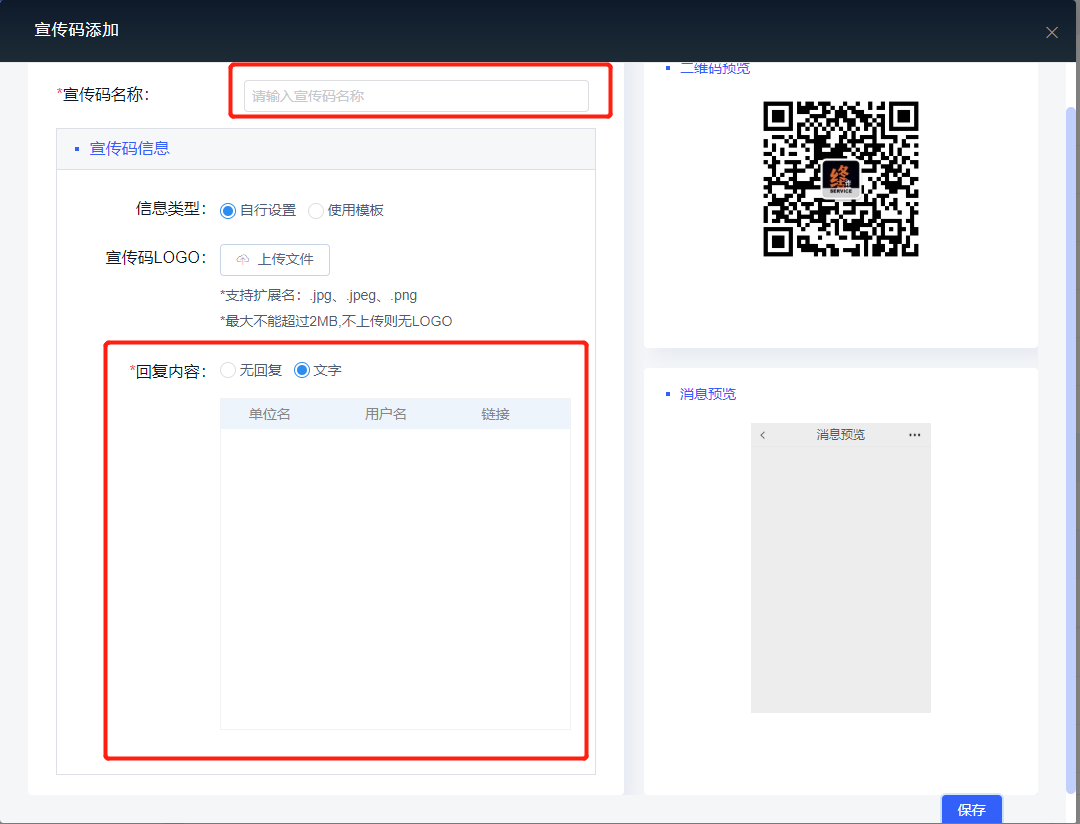
Task: Select the 使用模板 radio option
Action: click(x=346, y=211)
